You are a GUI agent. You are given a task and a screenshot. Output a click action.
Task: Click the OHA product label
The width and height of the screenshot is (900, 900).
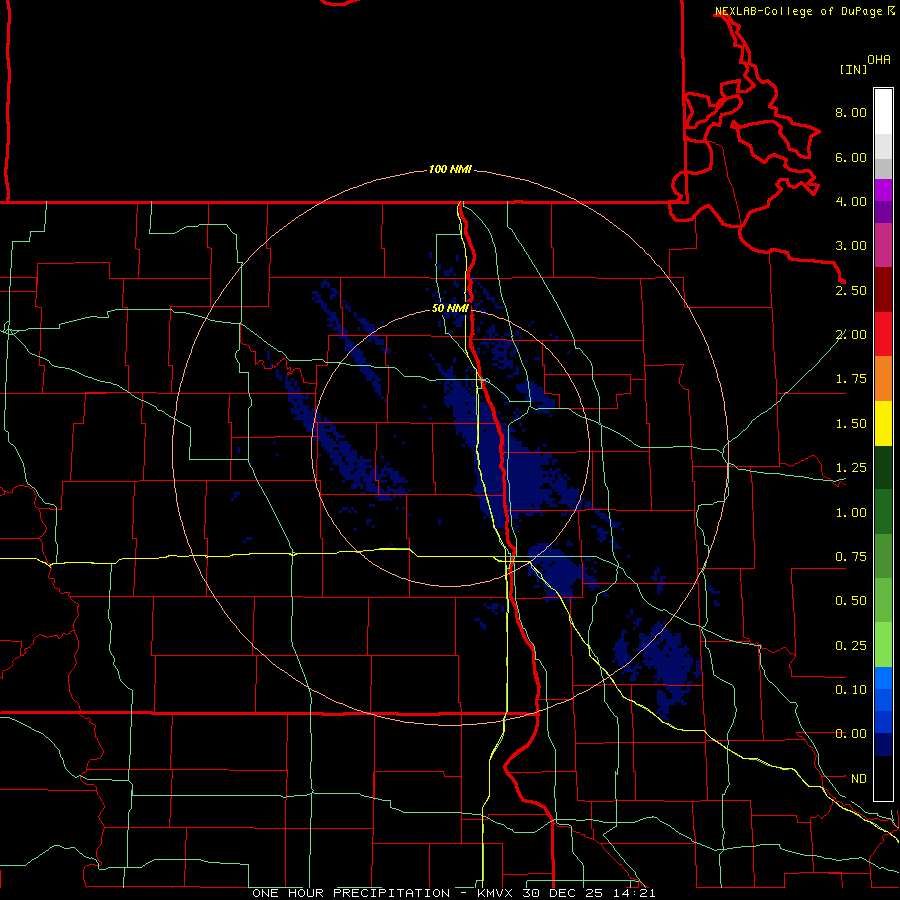click(x=879, y=60)
